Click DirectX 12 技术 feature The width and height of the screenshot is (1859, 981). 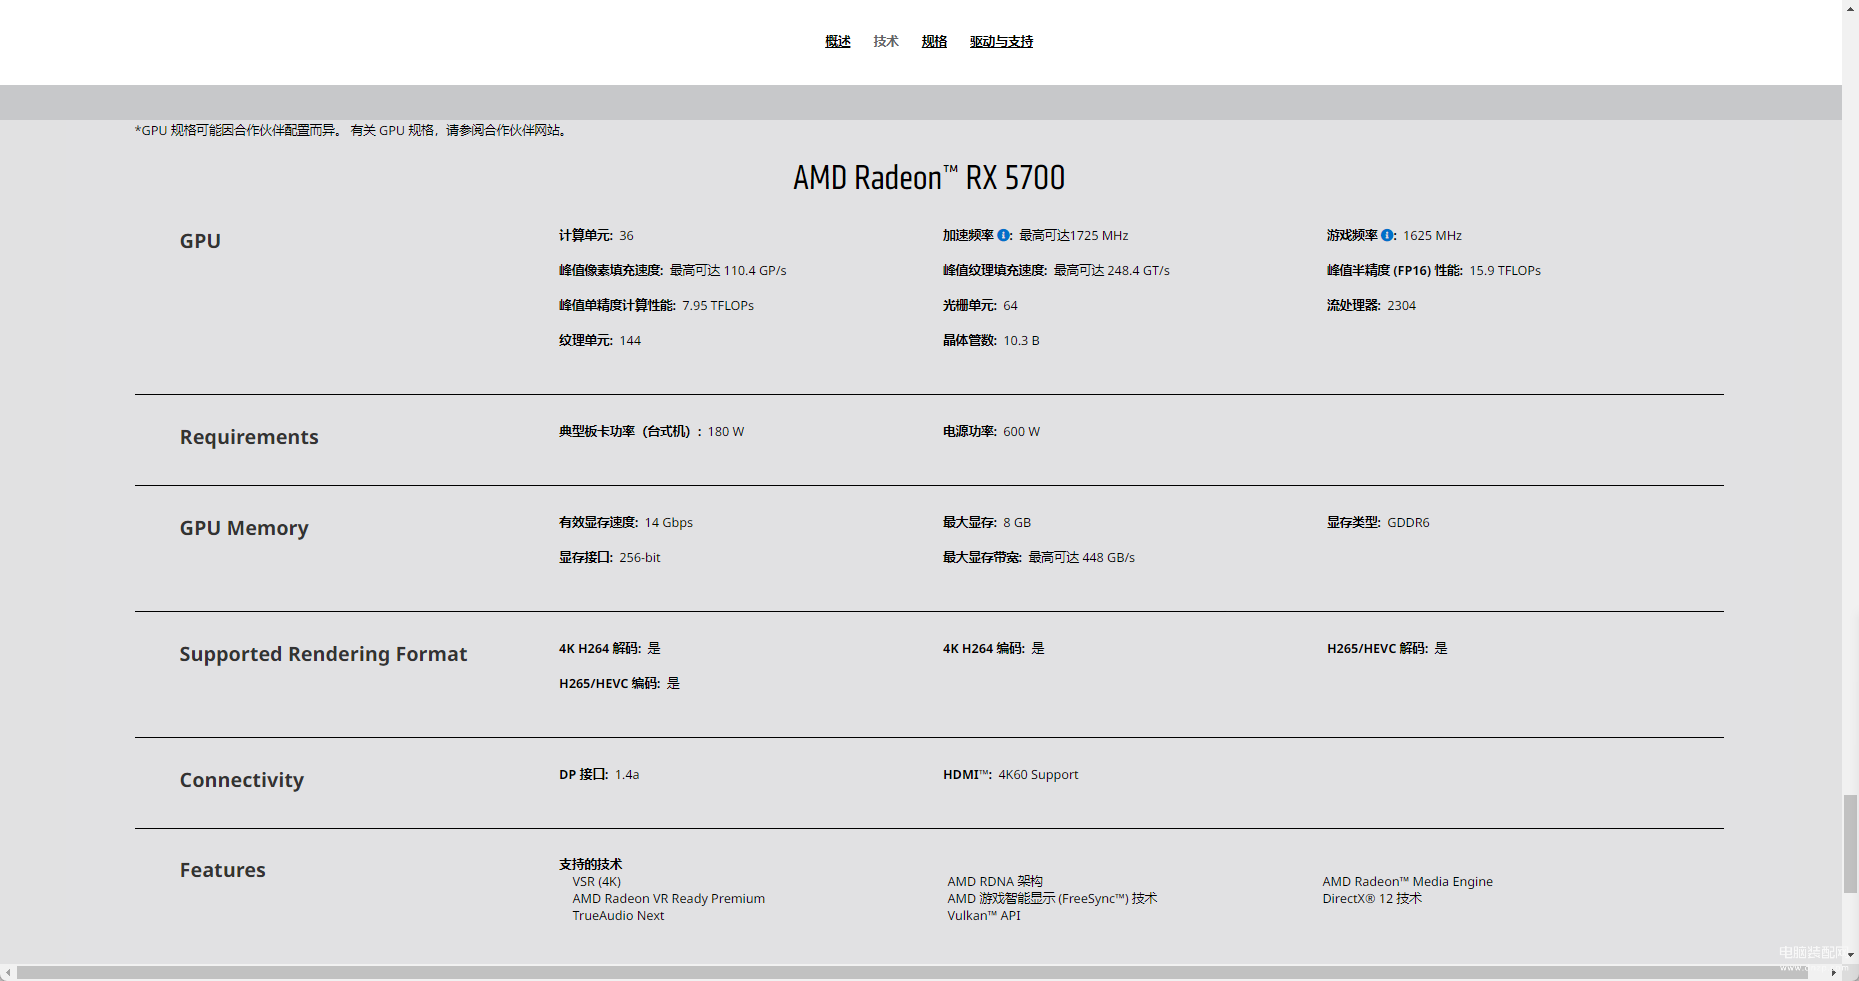[x=1372, y=898]
